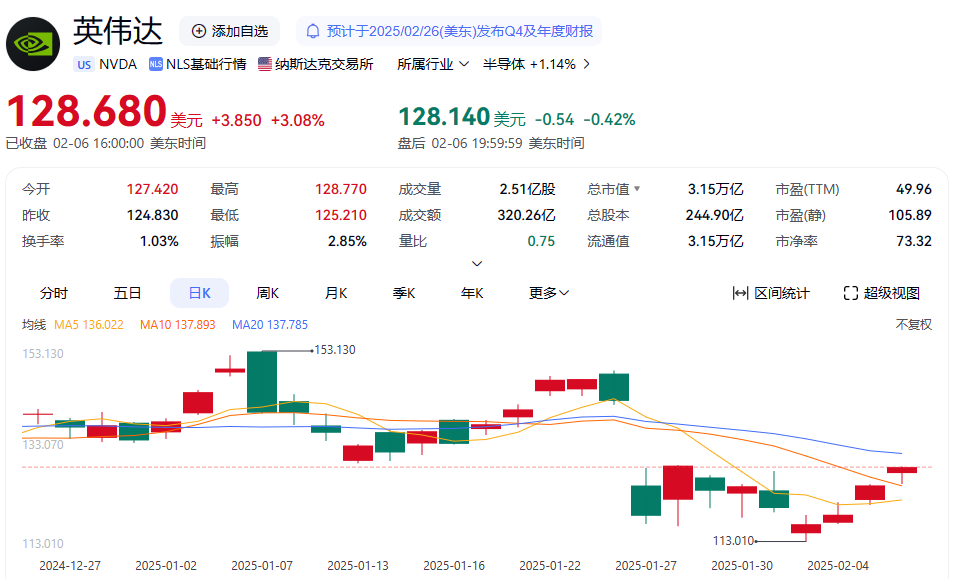The image size is (953, 579).
Task: Click the 153.130 high price marker
Action: coord(335,350)
